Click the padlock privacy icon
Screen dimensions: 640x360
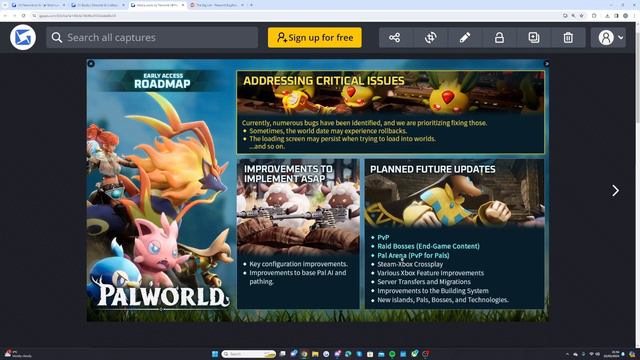pos(499,38)
